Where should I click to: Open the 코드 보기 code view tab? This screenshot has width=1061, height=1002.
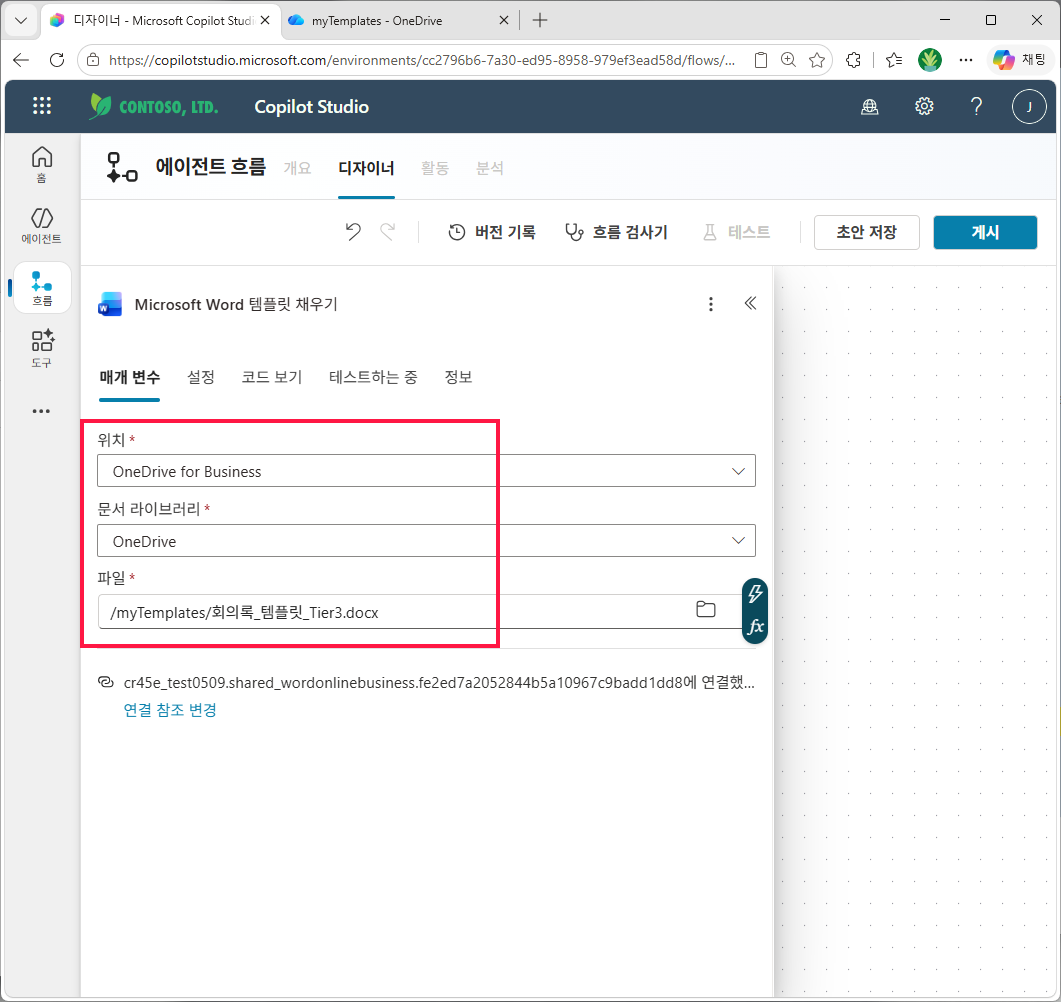(271, 377)
